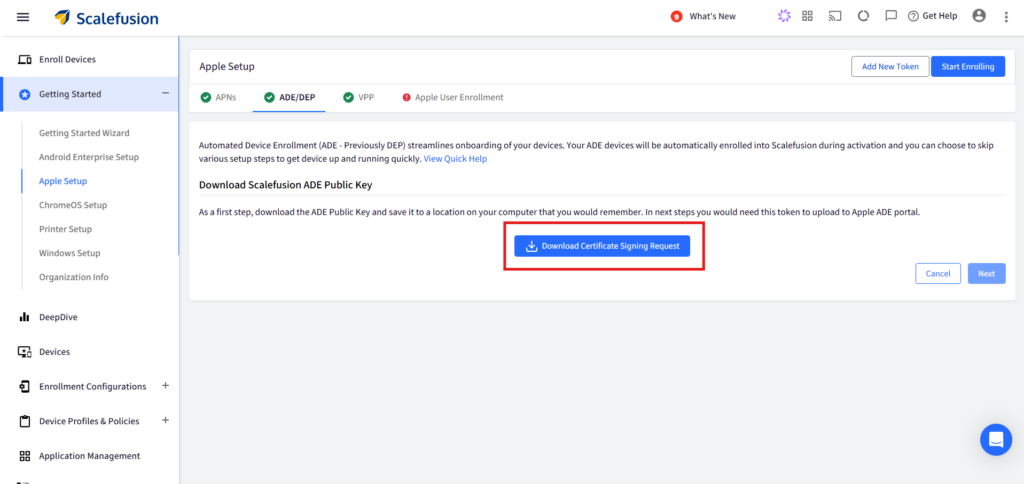Click Download Certificate Signing Request button
Screen dimensions: 1024x484
(x=602, y=246)
